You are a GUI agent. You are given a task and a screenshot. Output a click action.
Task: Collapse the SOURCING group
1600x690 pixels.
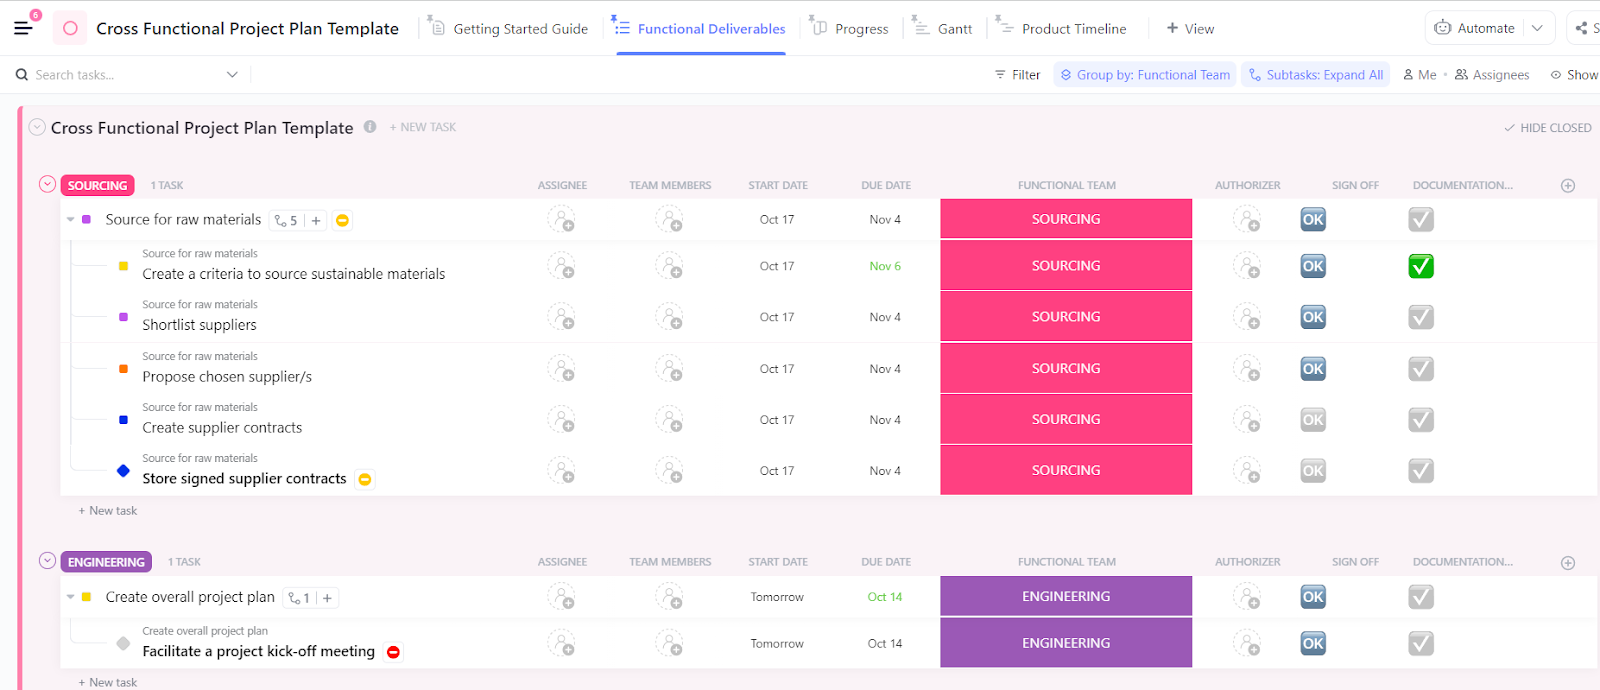(47, 184)
